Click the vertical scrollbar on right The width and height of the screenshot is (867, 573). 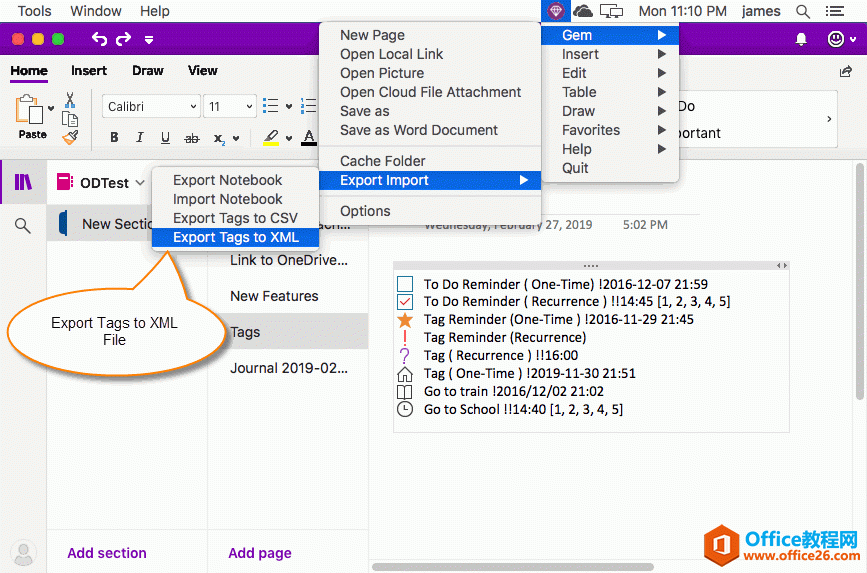pos(859,281)
